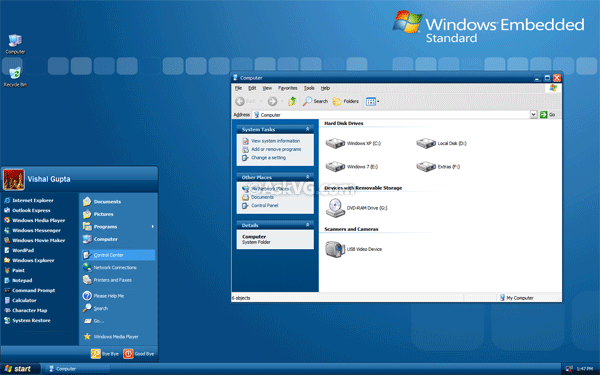Expand the Address bar dropdown arrow
Image resolution: width=600 pixels, height=375 pixels.
point(533,114)
